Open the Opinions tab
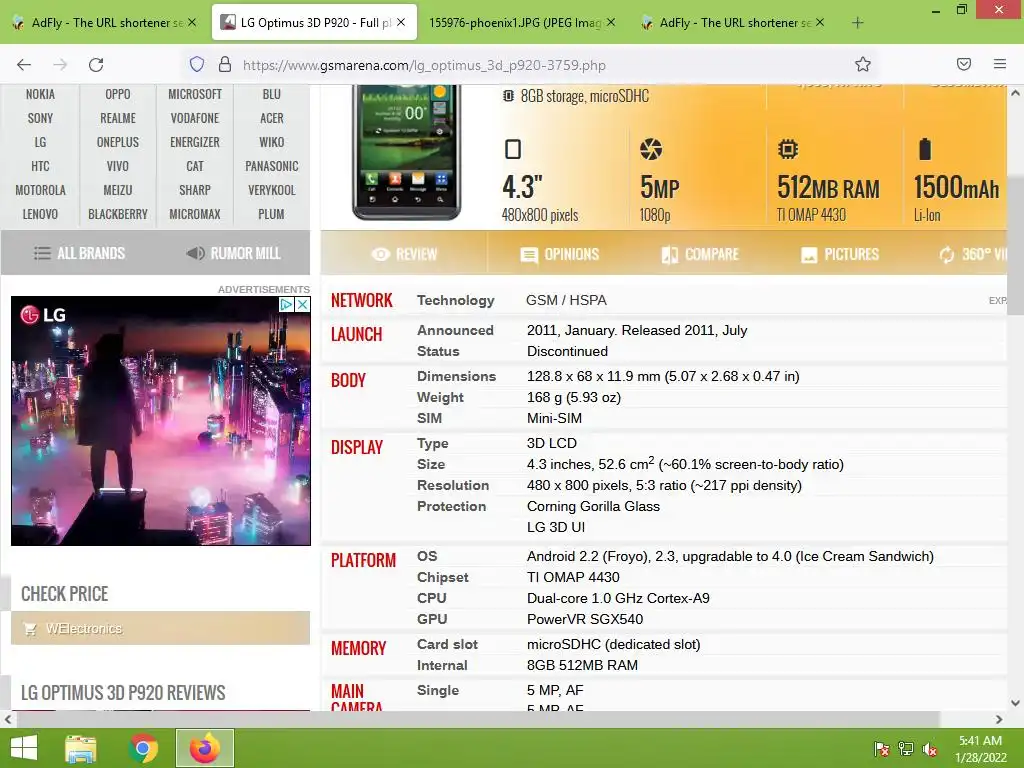 point(560,254)
